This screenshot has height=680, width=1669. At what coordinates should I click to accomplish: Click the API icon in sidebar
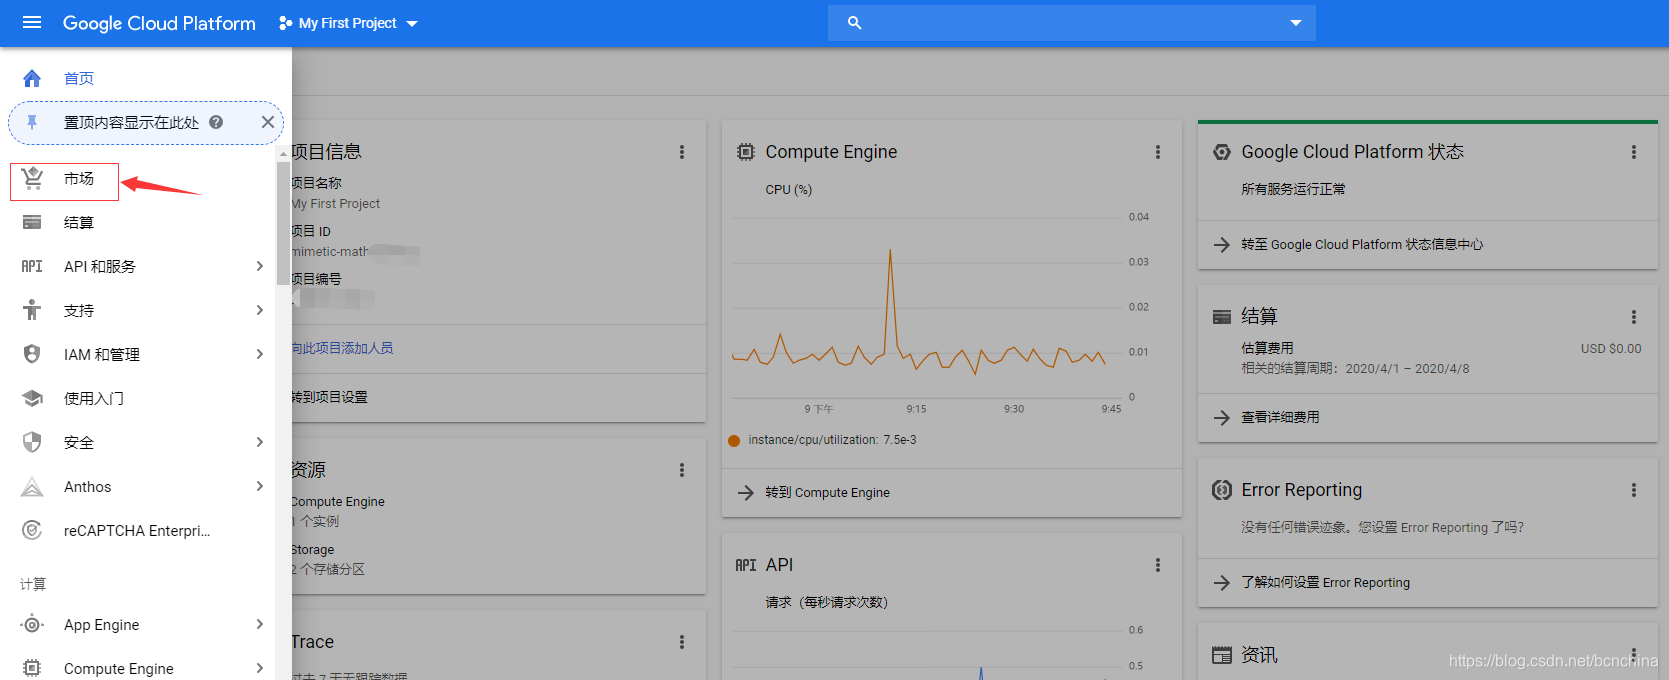click(x=32, y=266)
